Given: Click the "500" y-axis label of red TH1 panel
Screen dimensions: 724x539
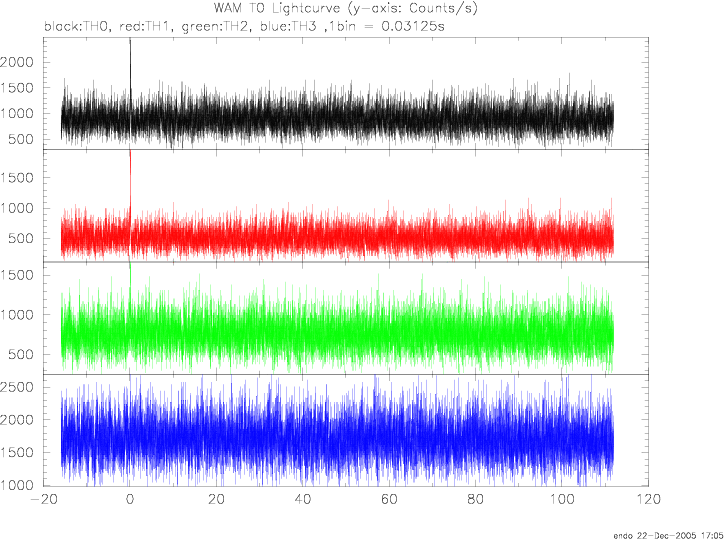Looking at the screenshot, I should 21,239.
